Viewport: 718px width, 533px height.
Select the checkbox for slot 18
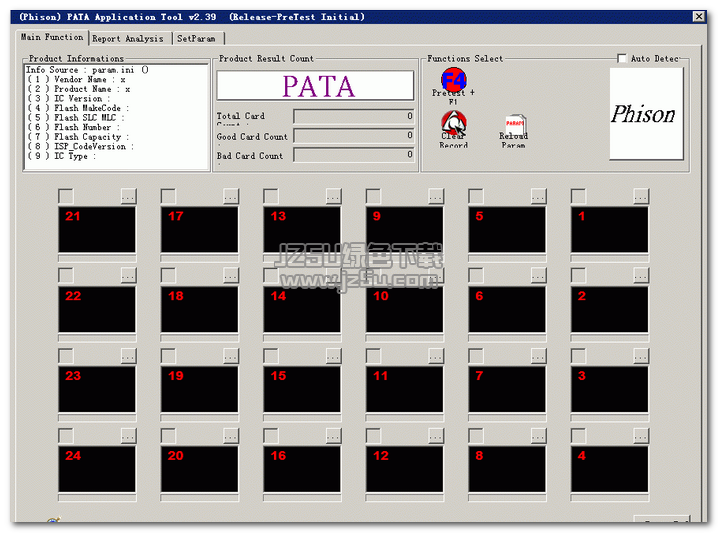point(169,276)
